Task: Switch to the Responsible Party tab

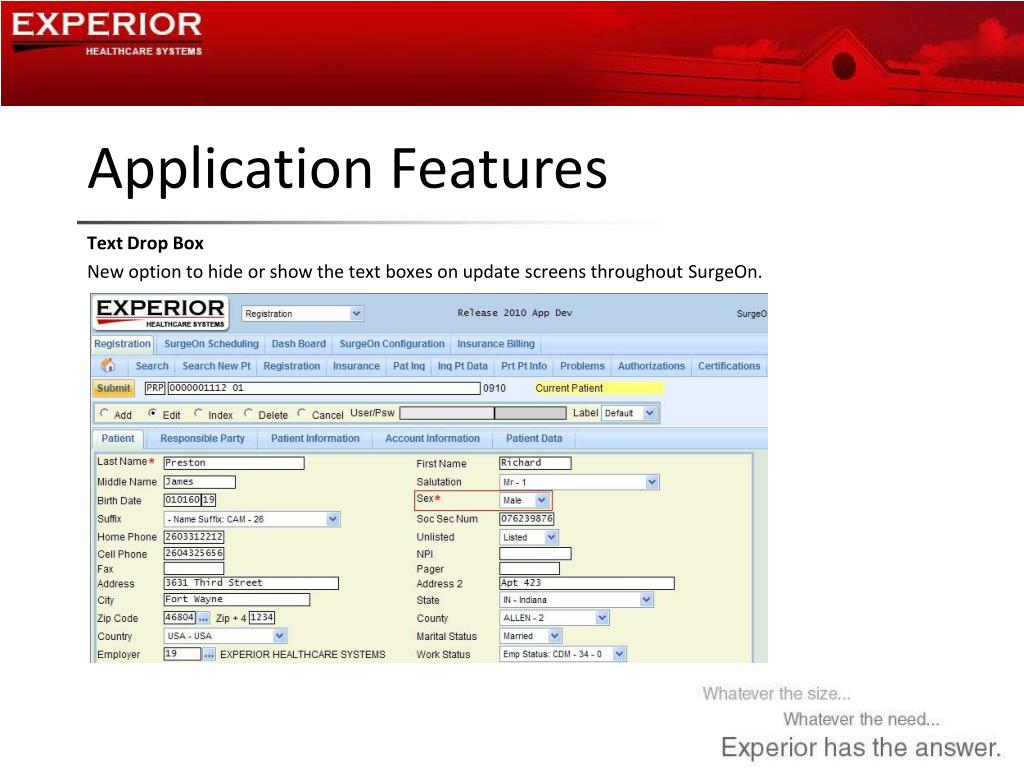Action: tap(202, 438)
